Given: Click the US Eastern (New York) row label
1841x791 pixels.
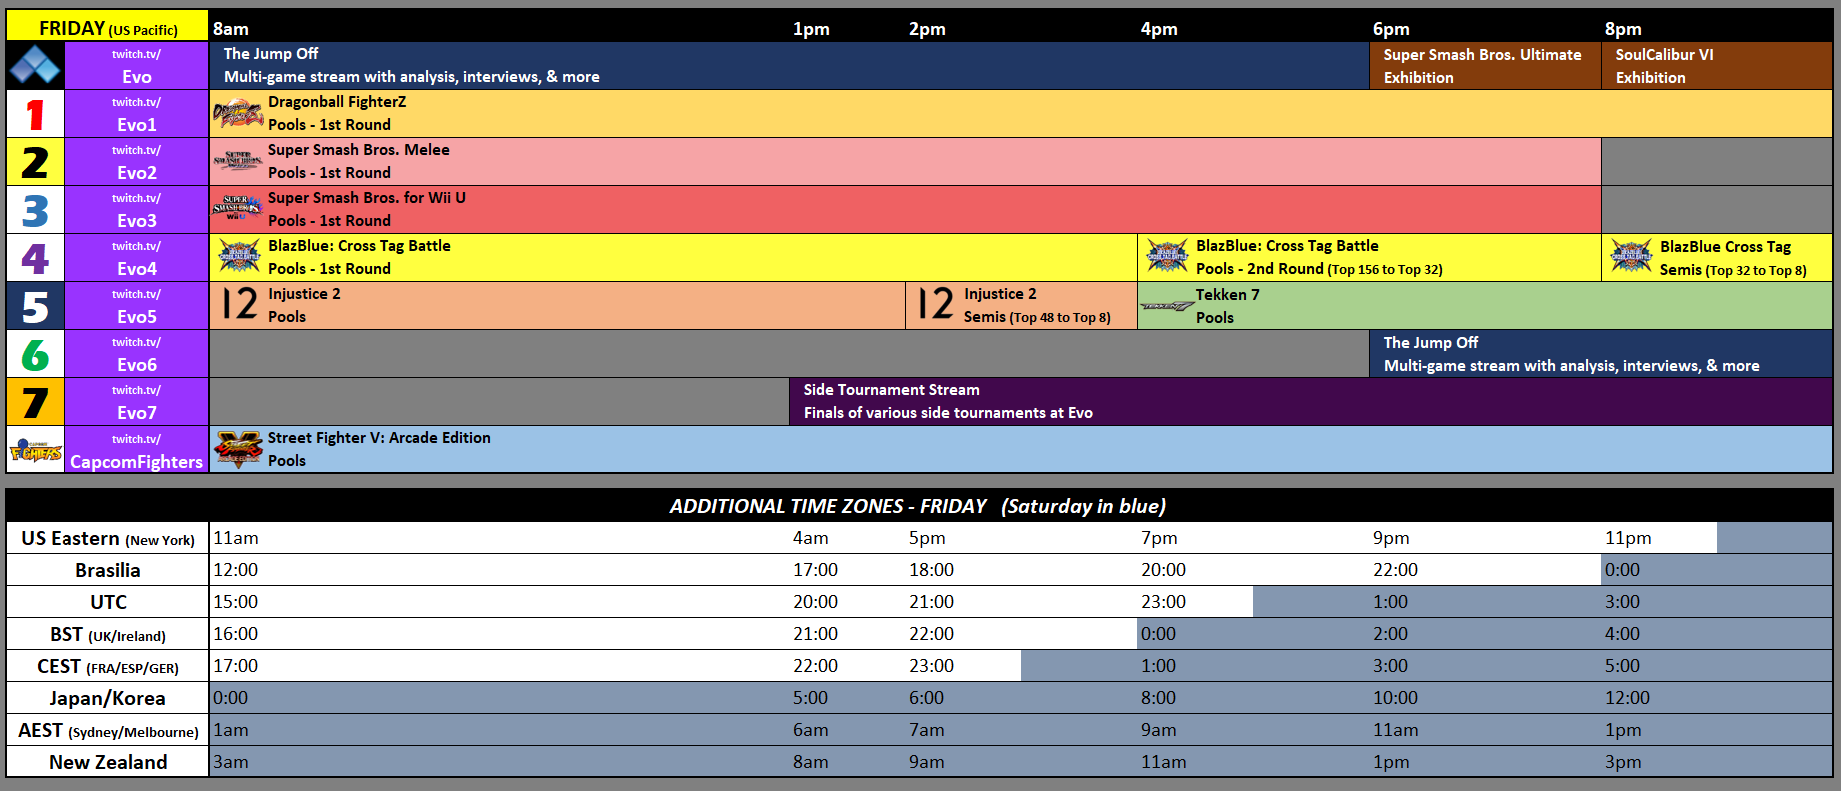Looking at the screenshot, I should (108, 538).
